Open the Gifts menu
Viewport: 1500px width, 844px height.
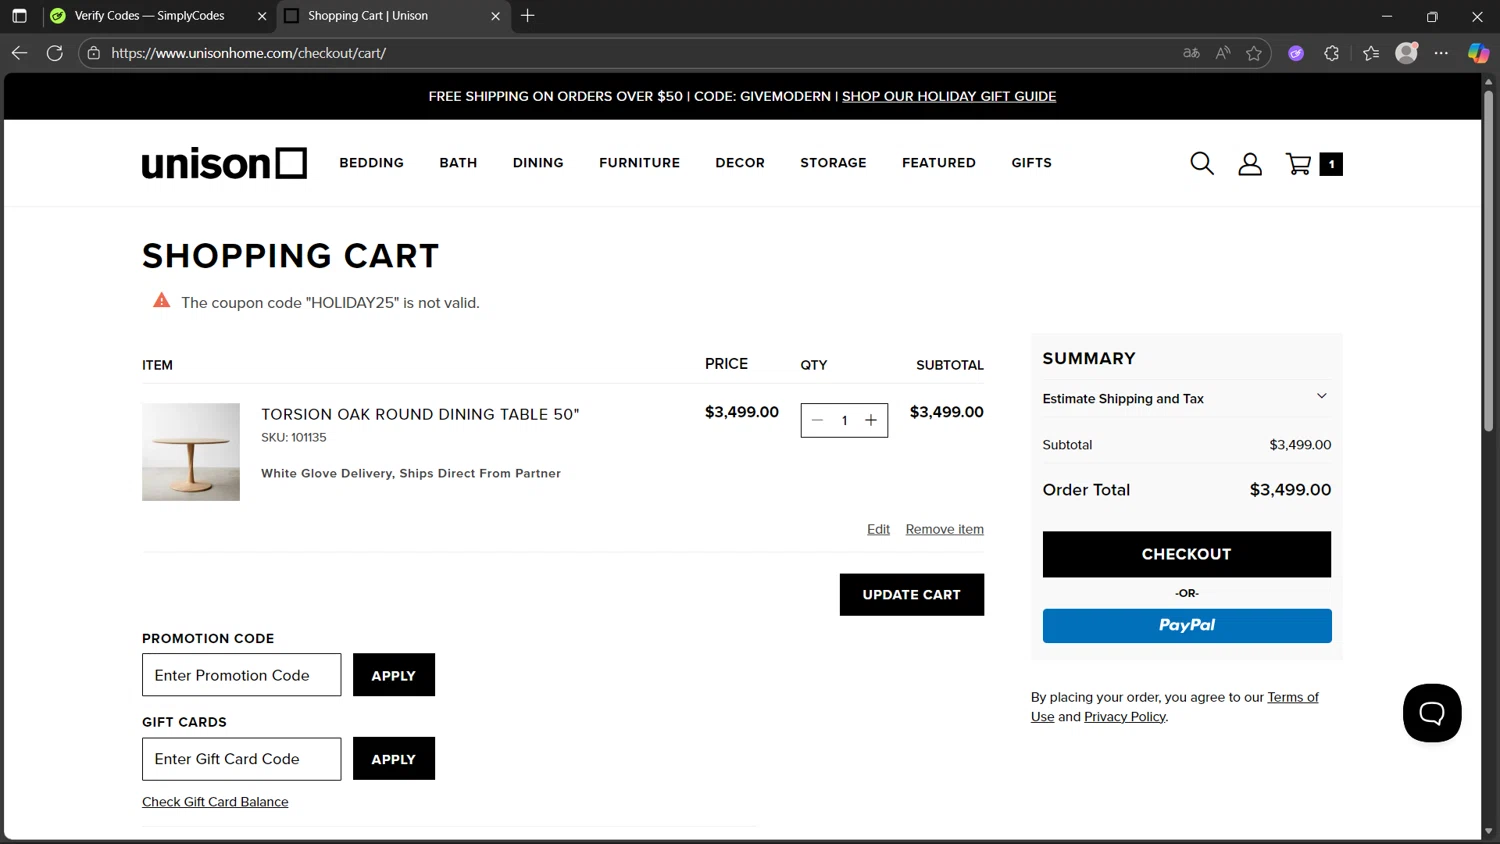(1031, 163)
